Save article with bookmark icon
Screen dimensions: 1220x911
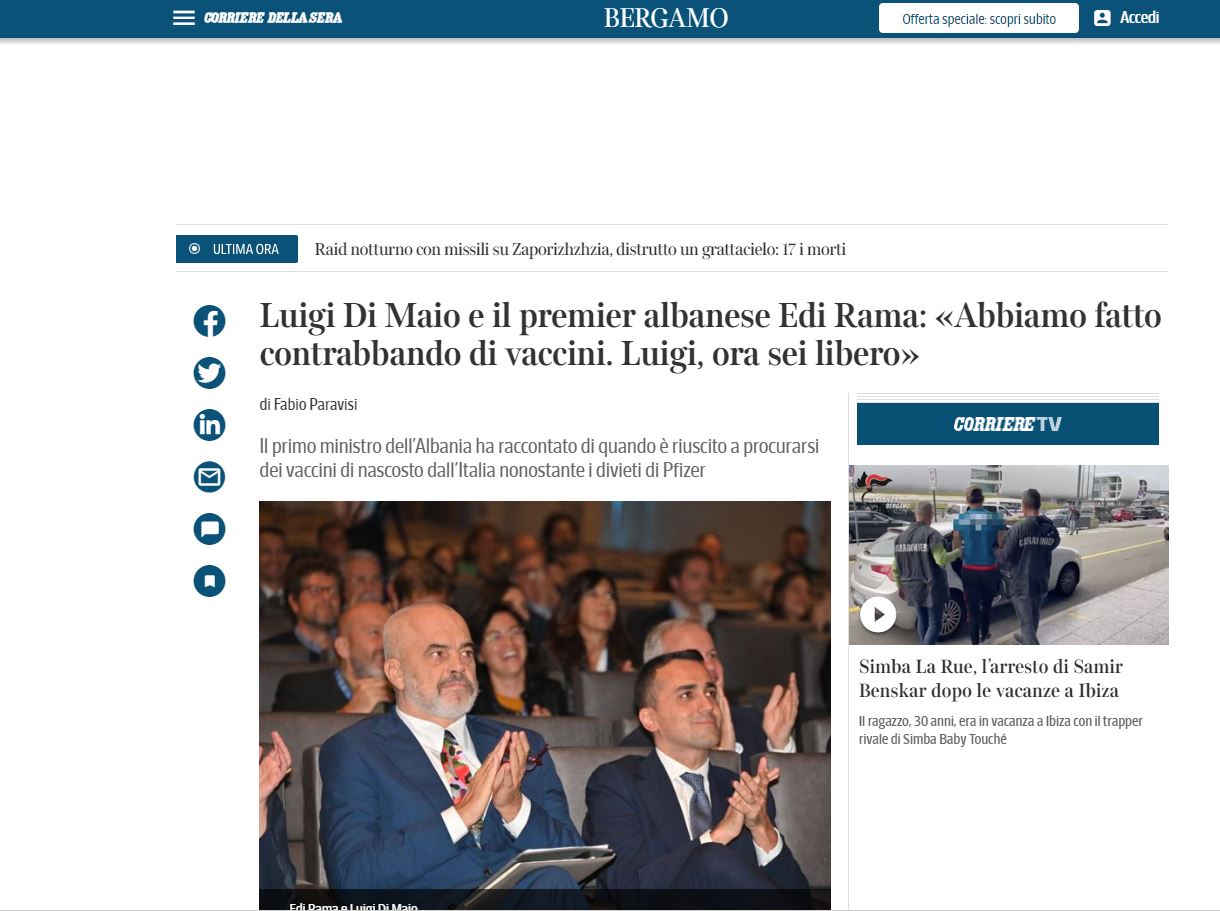pyautogui.click(x=209, y=581)
